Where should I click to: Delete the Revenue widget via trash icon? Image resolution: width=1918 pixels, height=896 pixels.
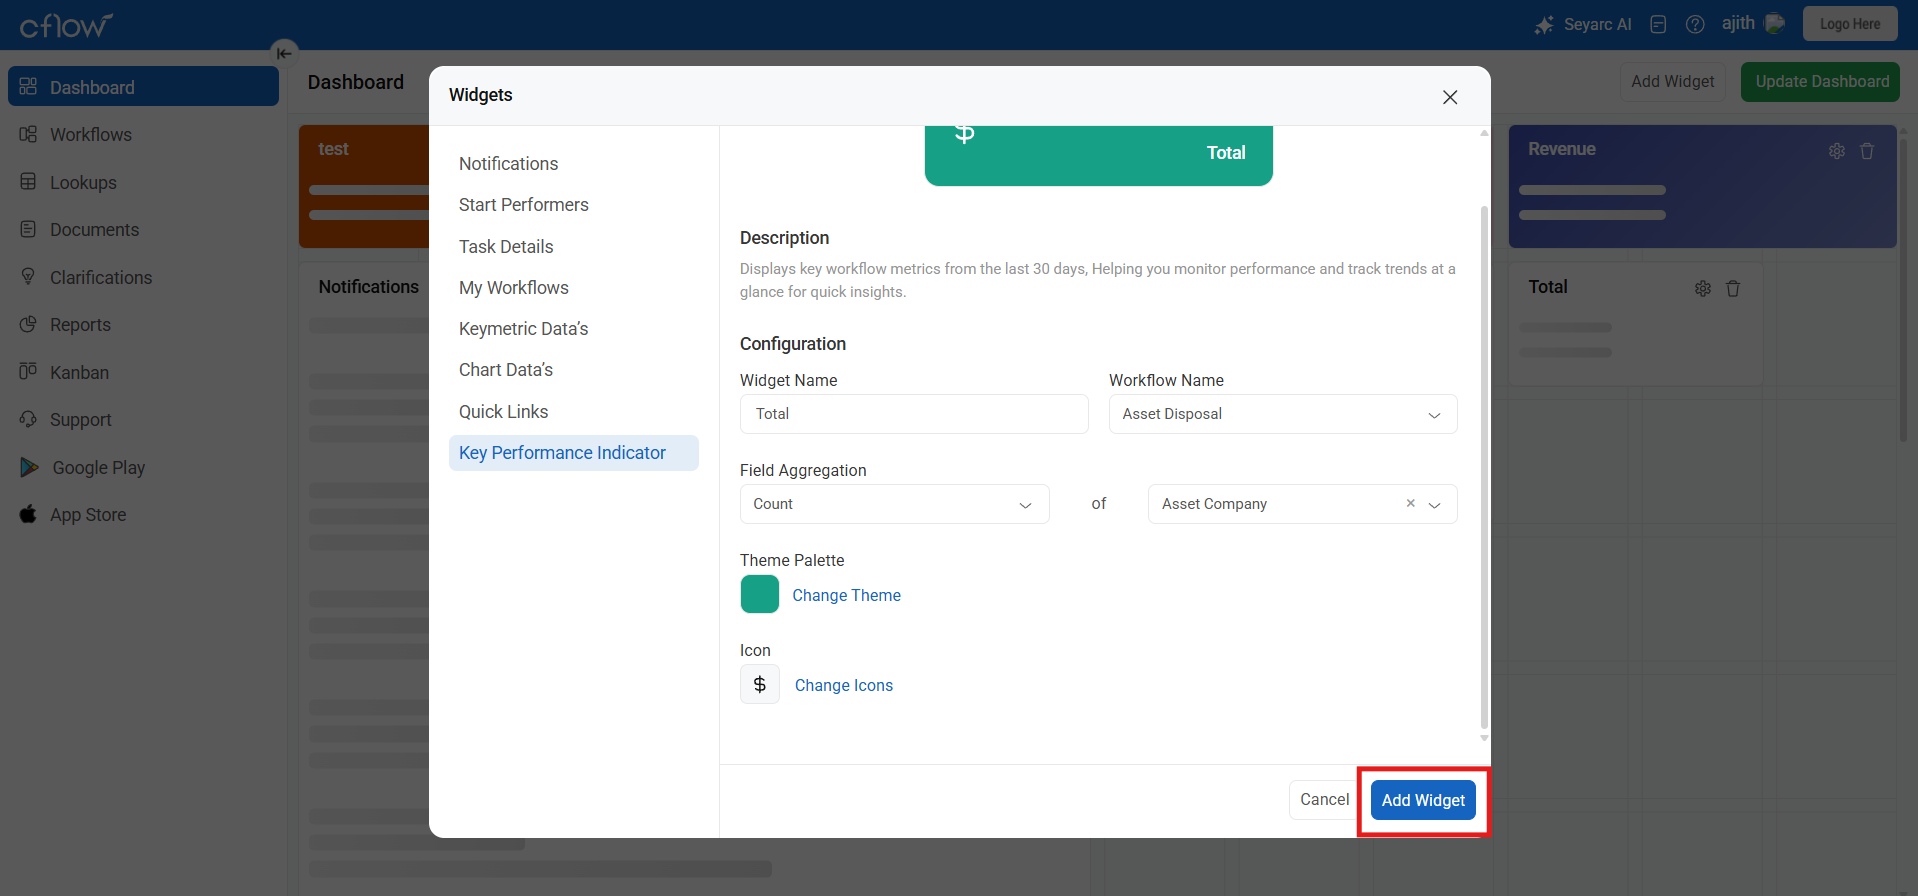(1867, 151)
